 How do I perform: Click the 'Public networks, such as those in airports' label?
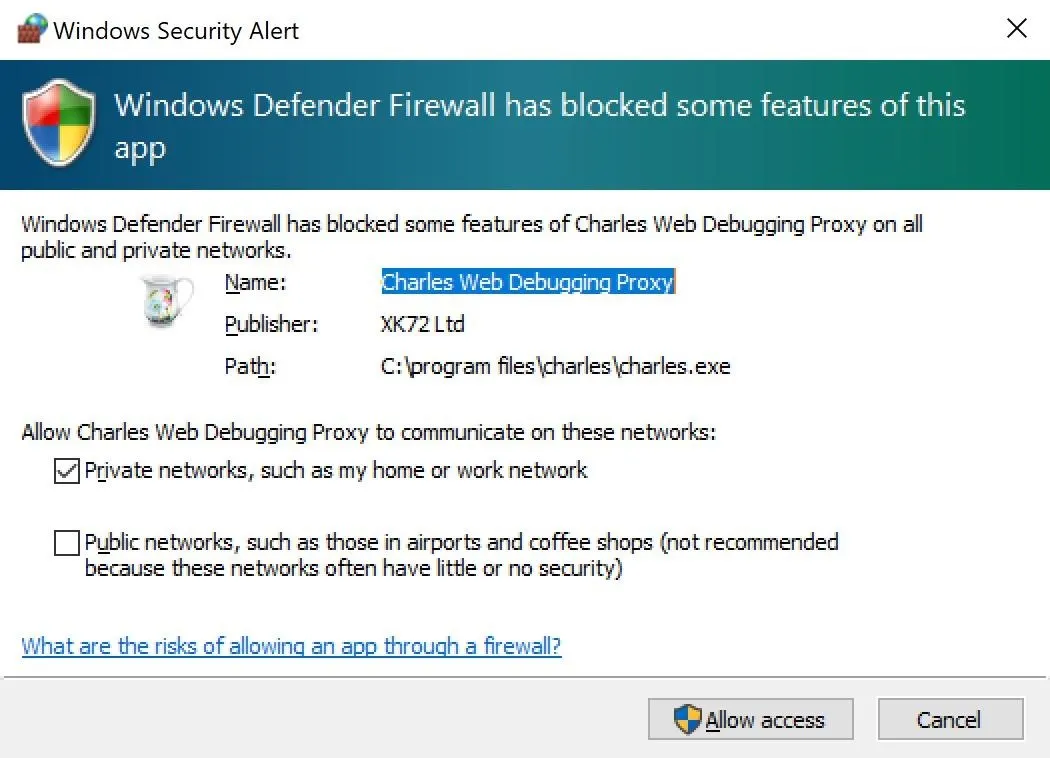[461, 554]
